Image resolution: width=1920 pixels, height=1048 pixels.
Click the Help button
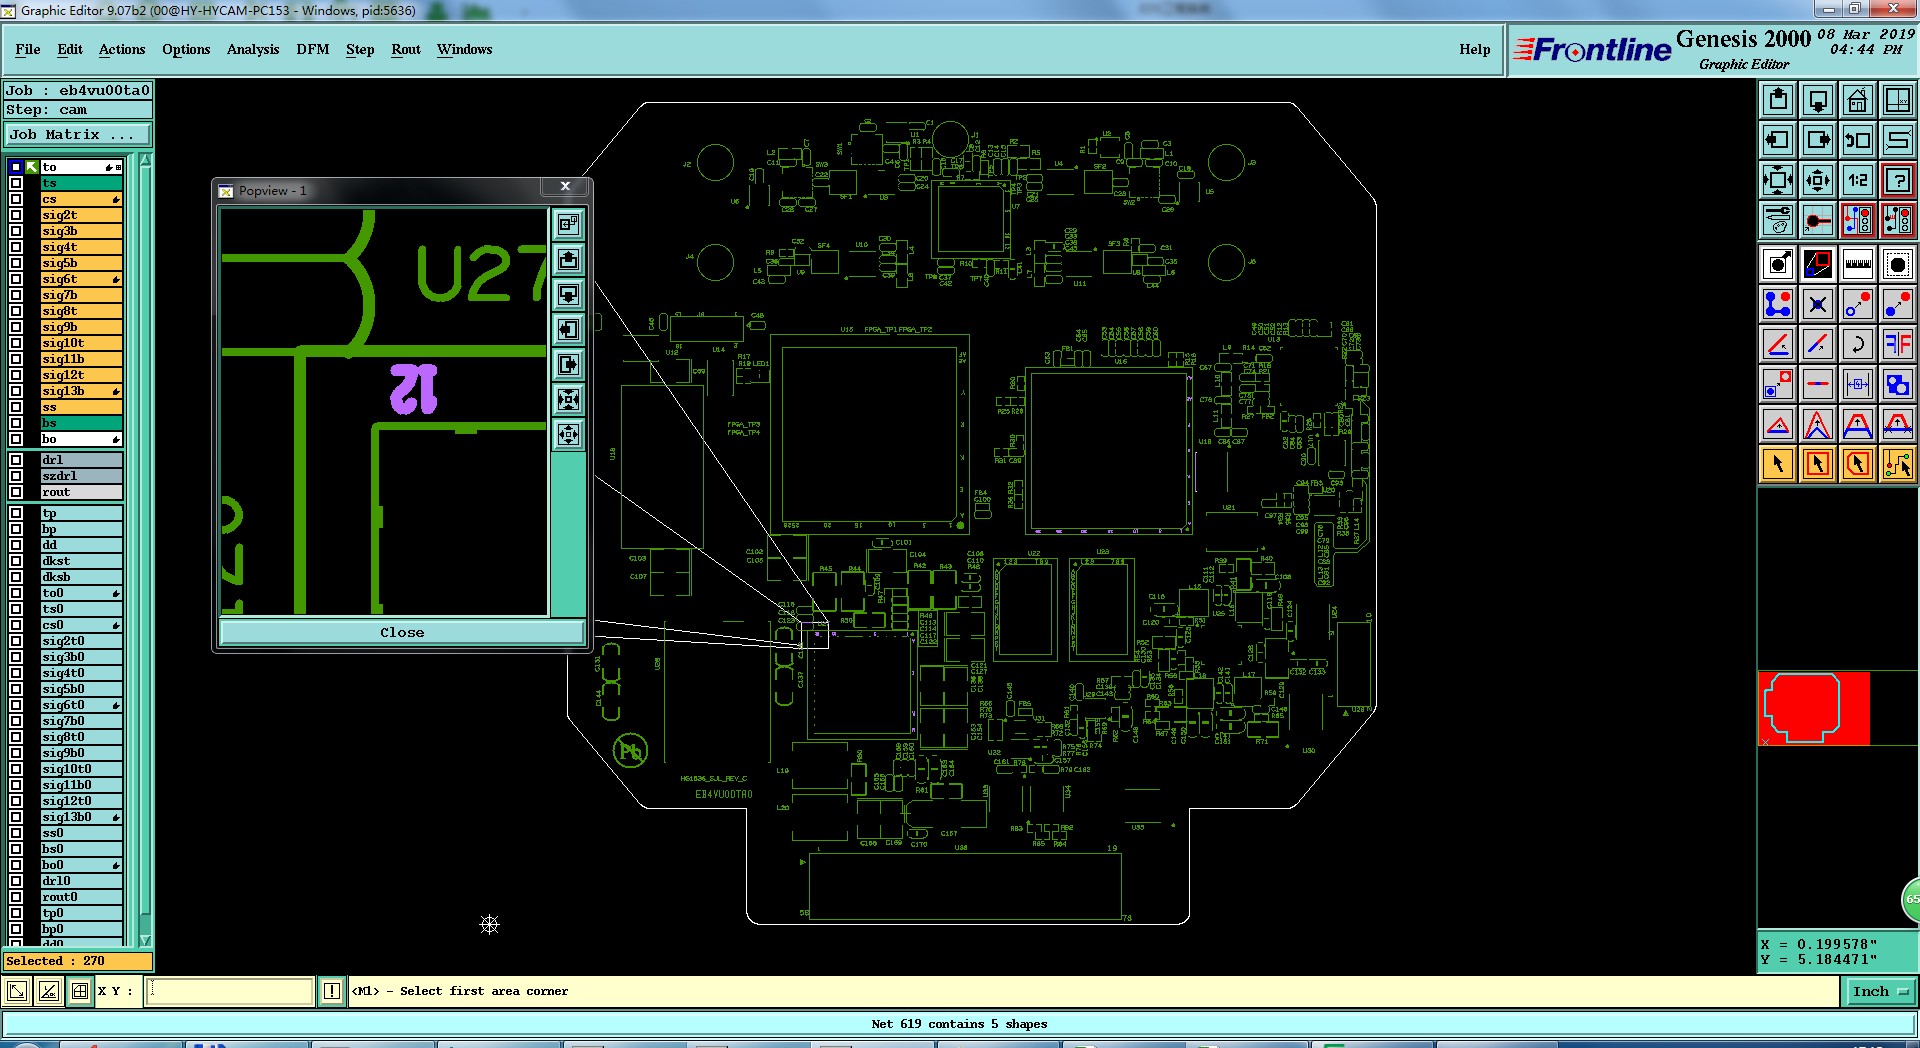pyautogui.click(x=1474, y=49)
